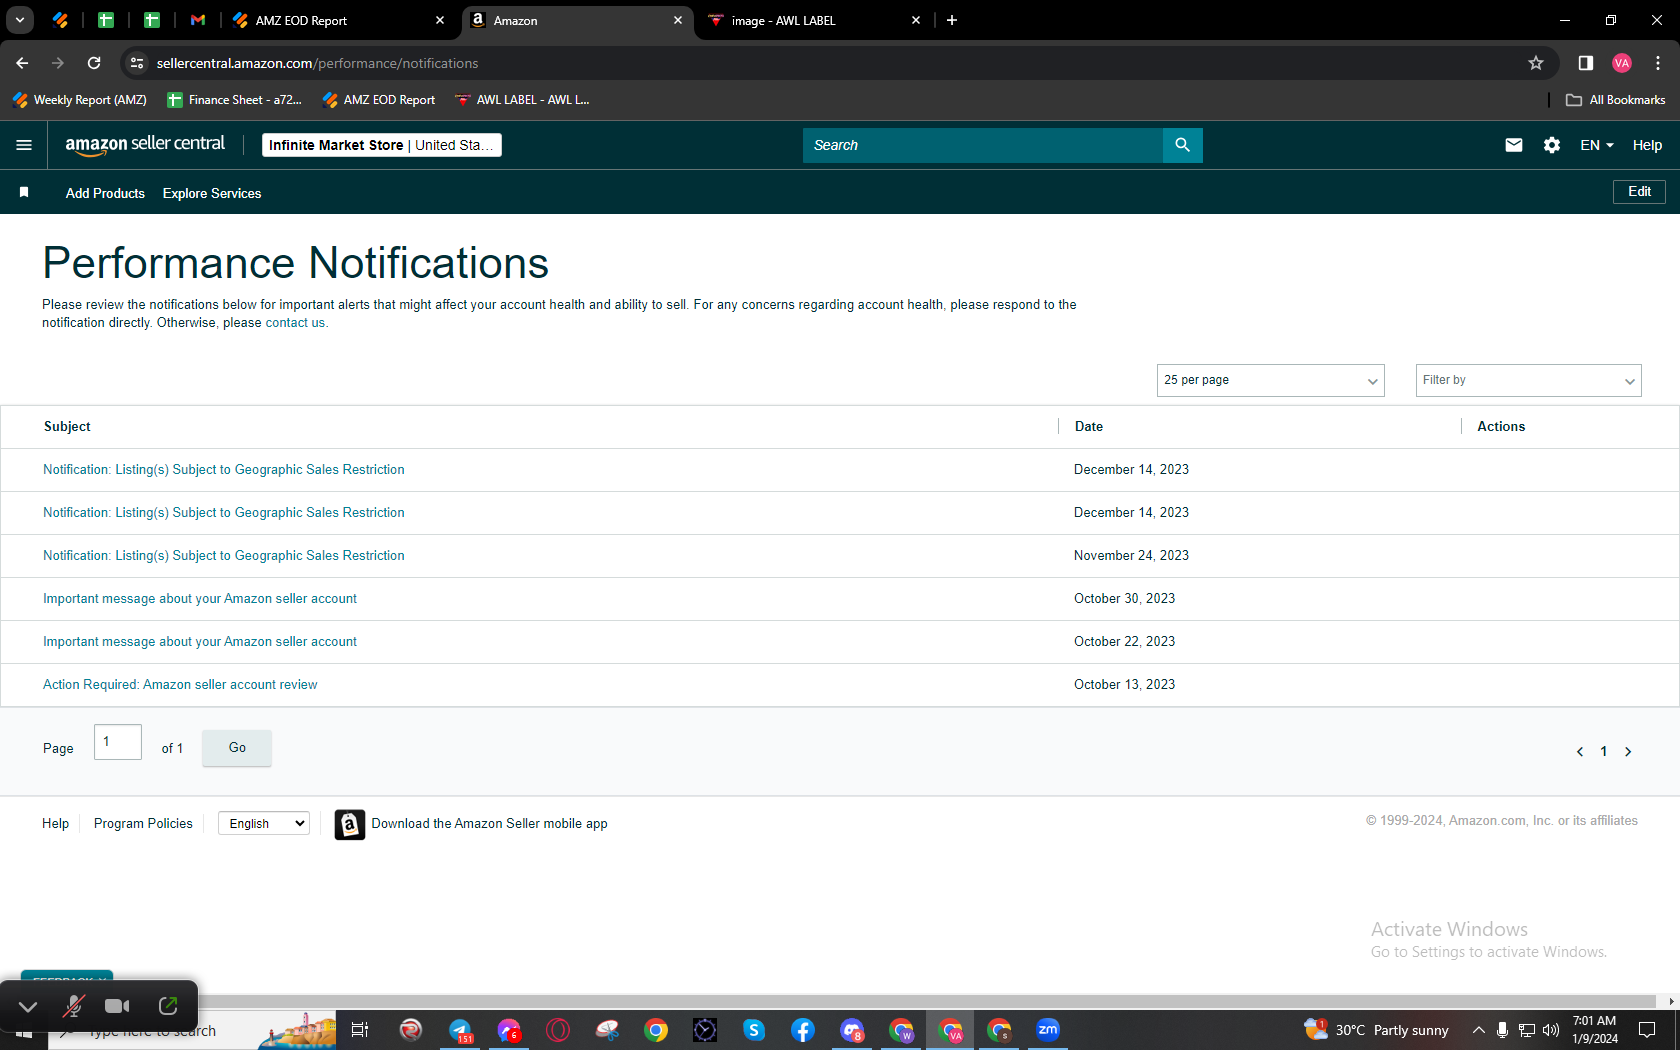Viewport: 1680px width, 1050px height.
Task: Click the page number input field
Action: pos(118,742)
